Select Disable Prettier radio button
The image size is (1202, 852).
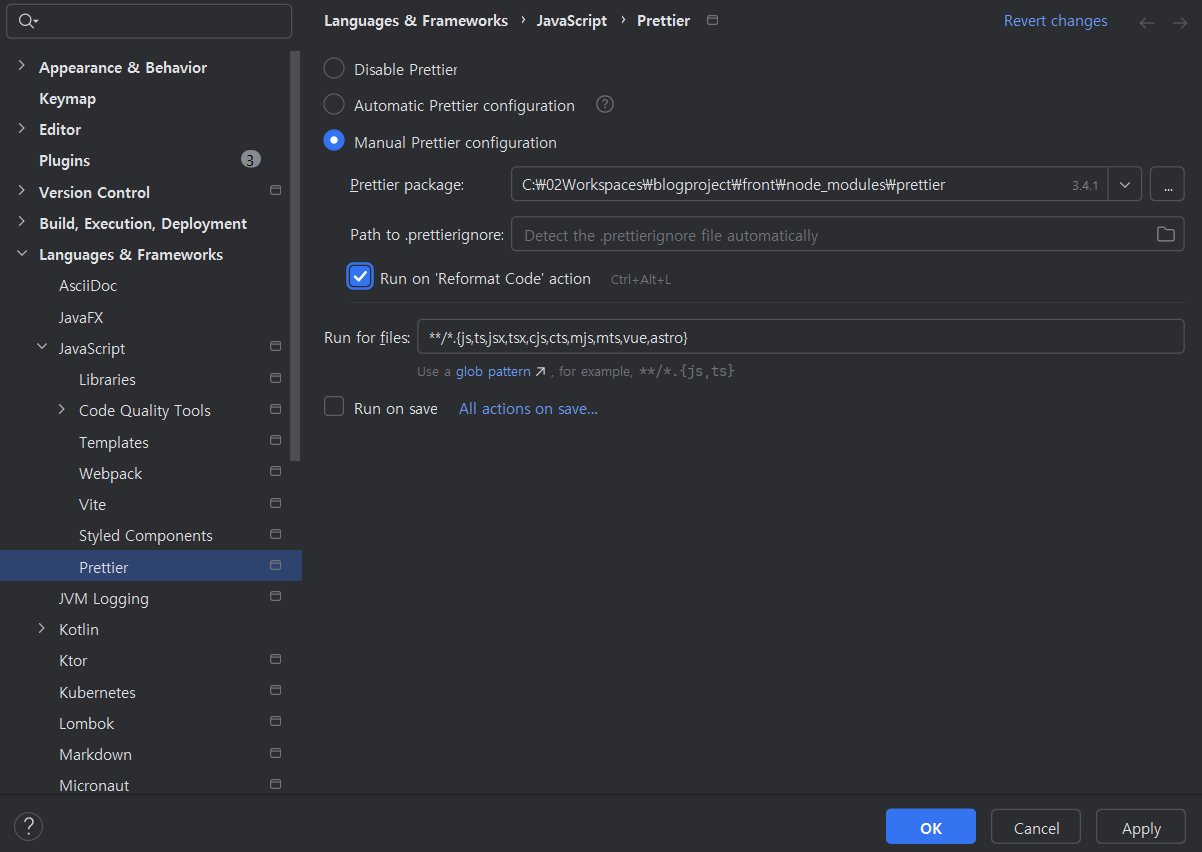click(334, 69)
